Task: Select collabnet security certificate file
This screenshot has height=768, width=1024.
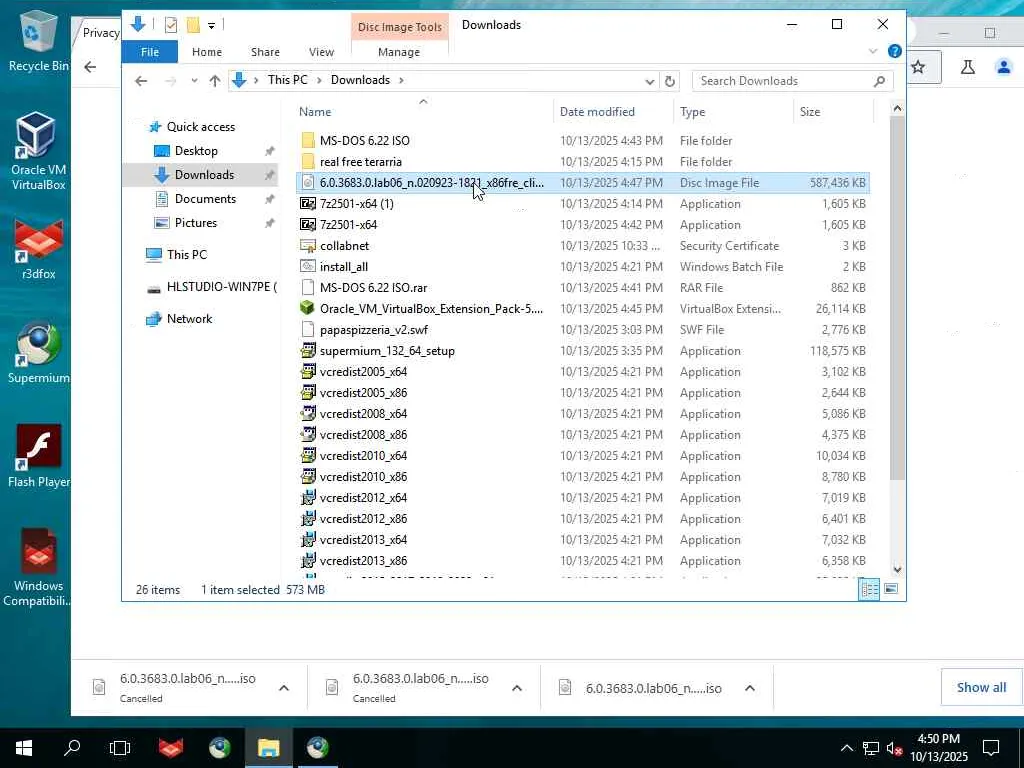Action: pyautogui.click(x=583, y=246)
